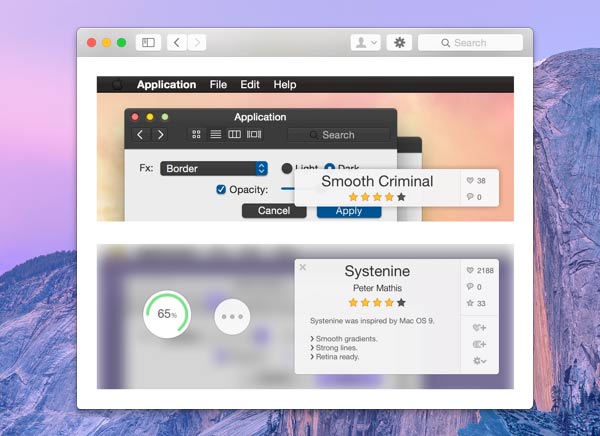The height and width of the screenshot is (436, 600).
Task: Click the star icon showing 33
Action: tap(470, 303)
